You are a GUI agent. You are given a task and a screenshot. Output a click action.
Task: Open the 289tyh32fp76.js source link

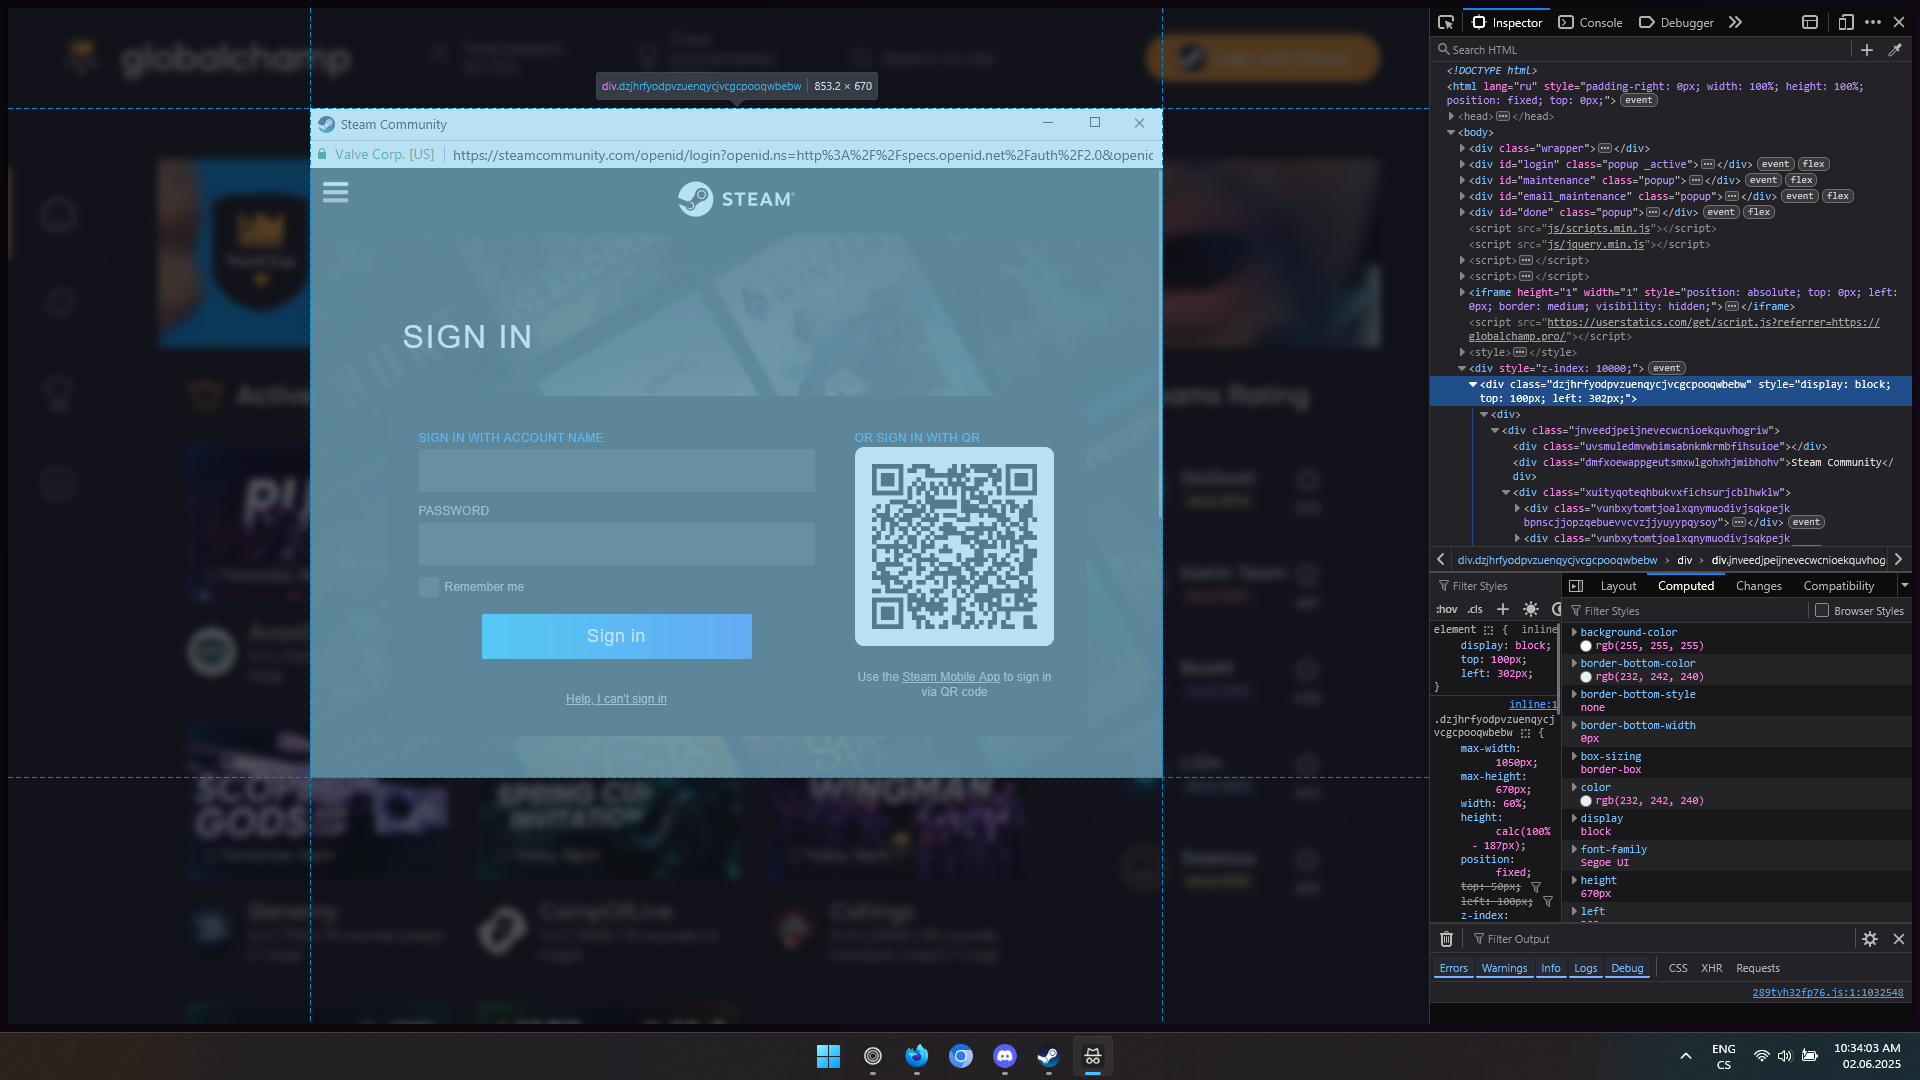[1827, 993]
